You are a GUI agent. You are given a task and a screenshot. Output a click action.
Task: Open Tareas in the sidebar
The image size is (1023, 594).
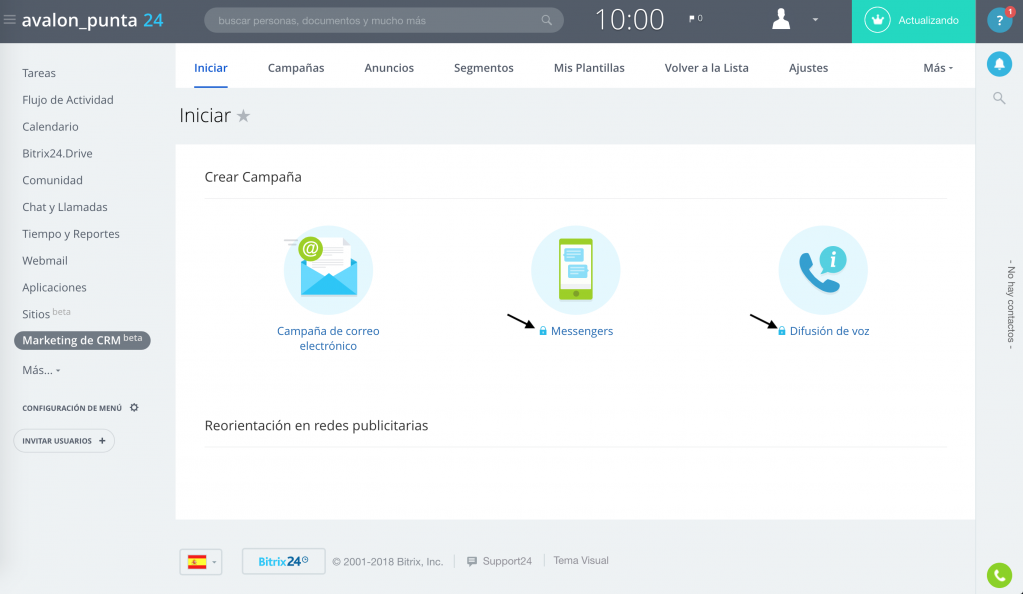39,73
